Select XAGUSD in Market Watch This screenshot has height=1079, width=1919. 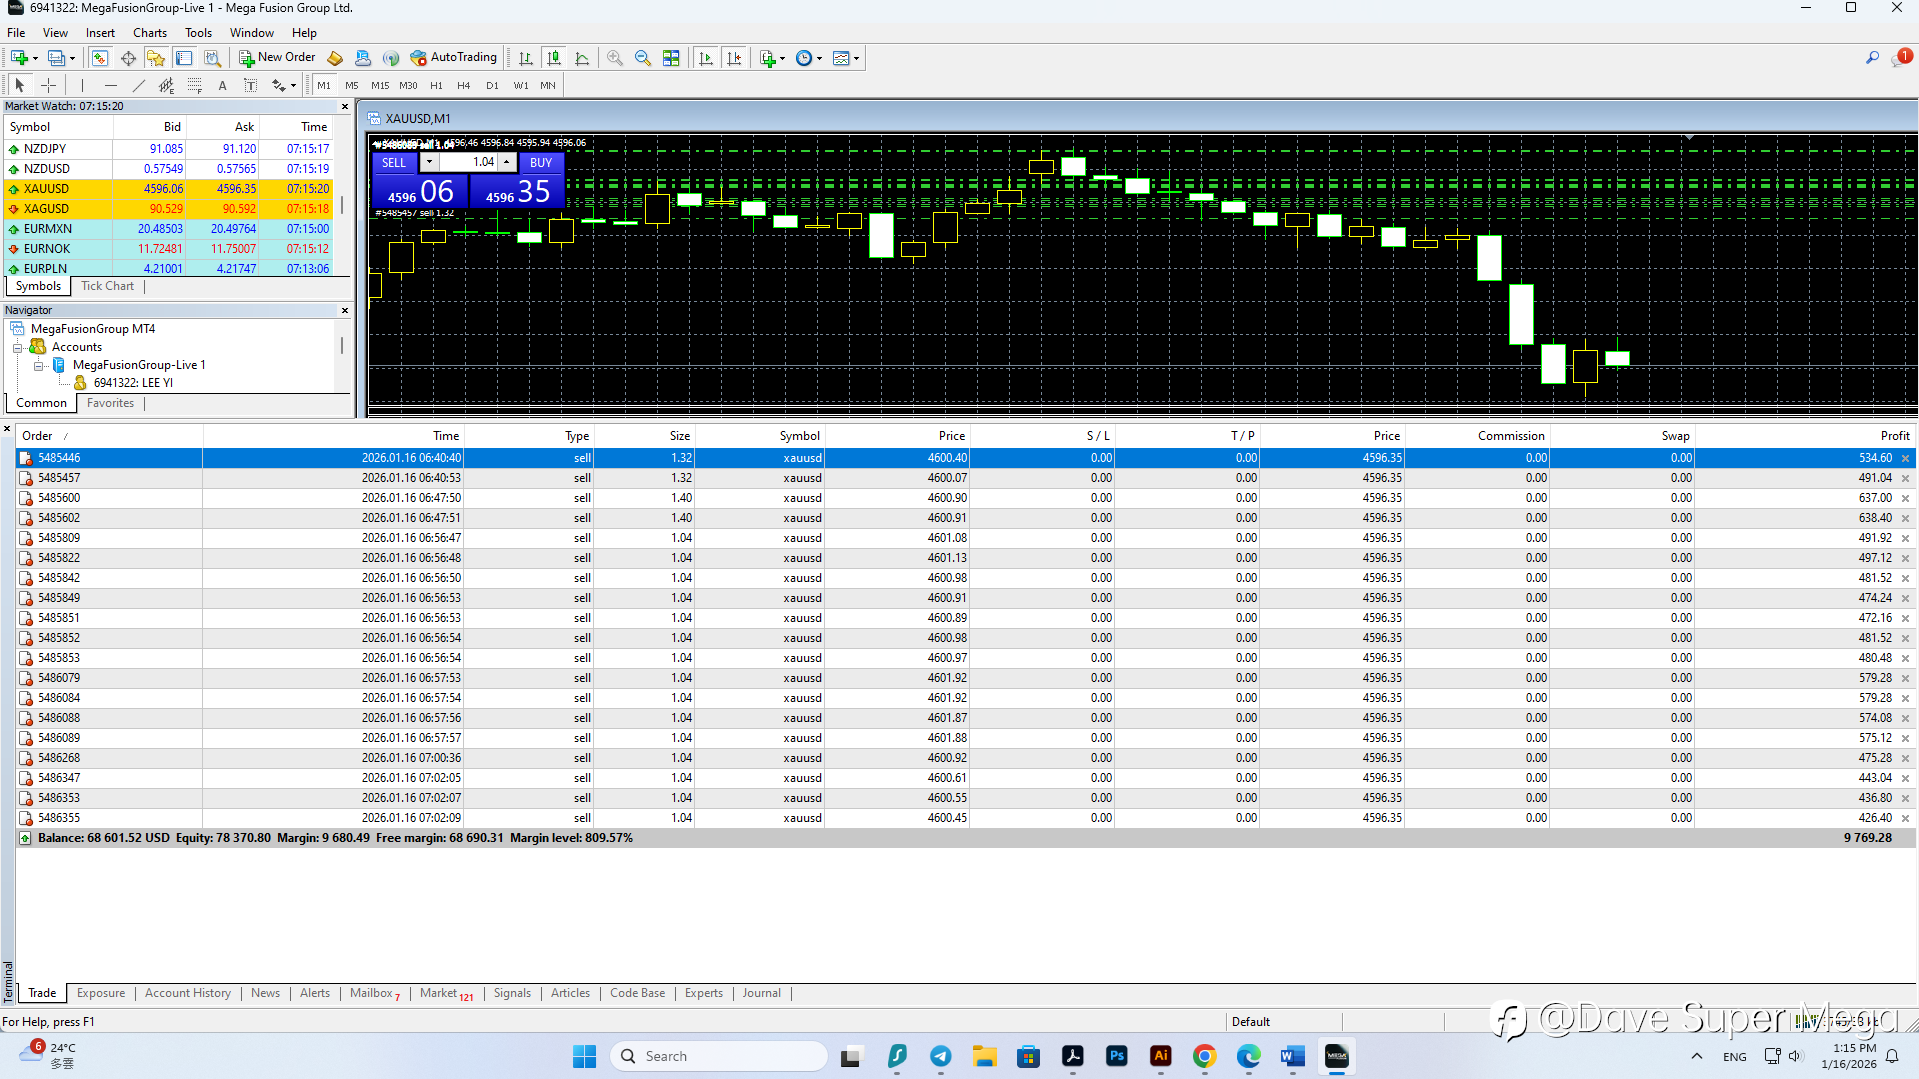47,209
